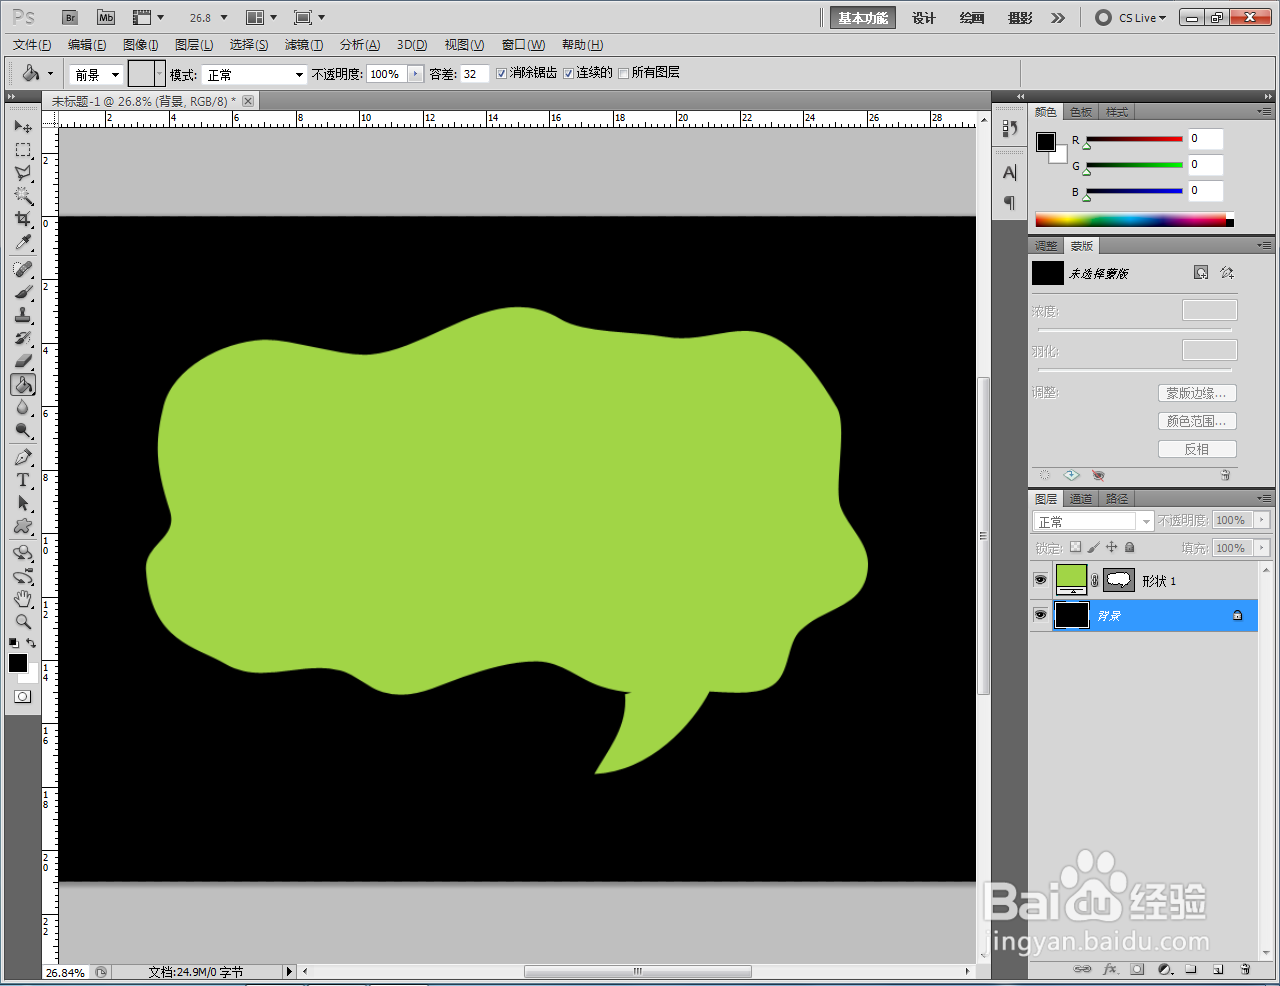
Task: Click 颜色范围... button
Action: point(1197,421)
